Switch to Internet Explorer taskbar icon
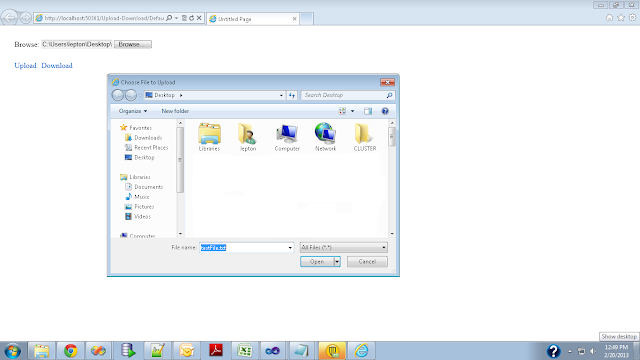 [361, 351]
